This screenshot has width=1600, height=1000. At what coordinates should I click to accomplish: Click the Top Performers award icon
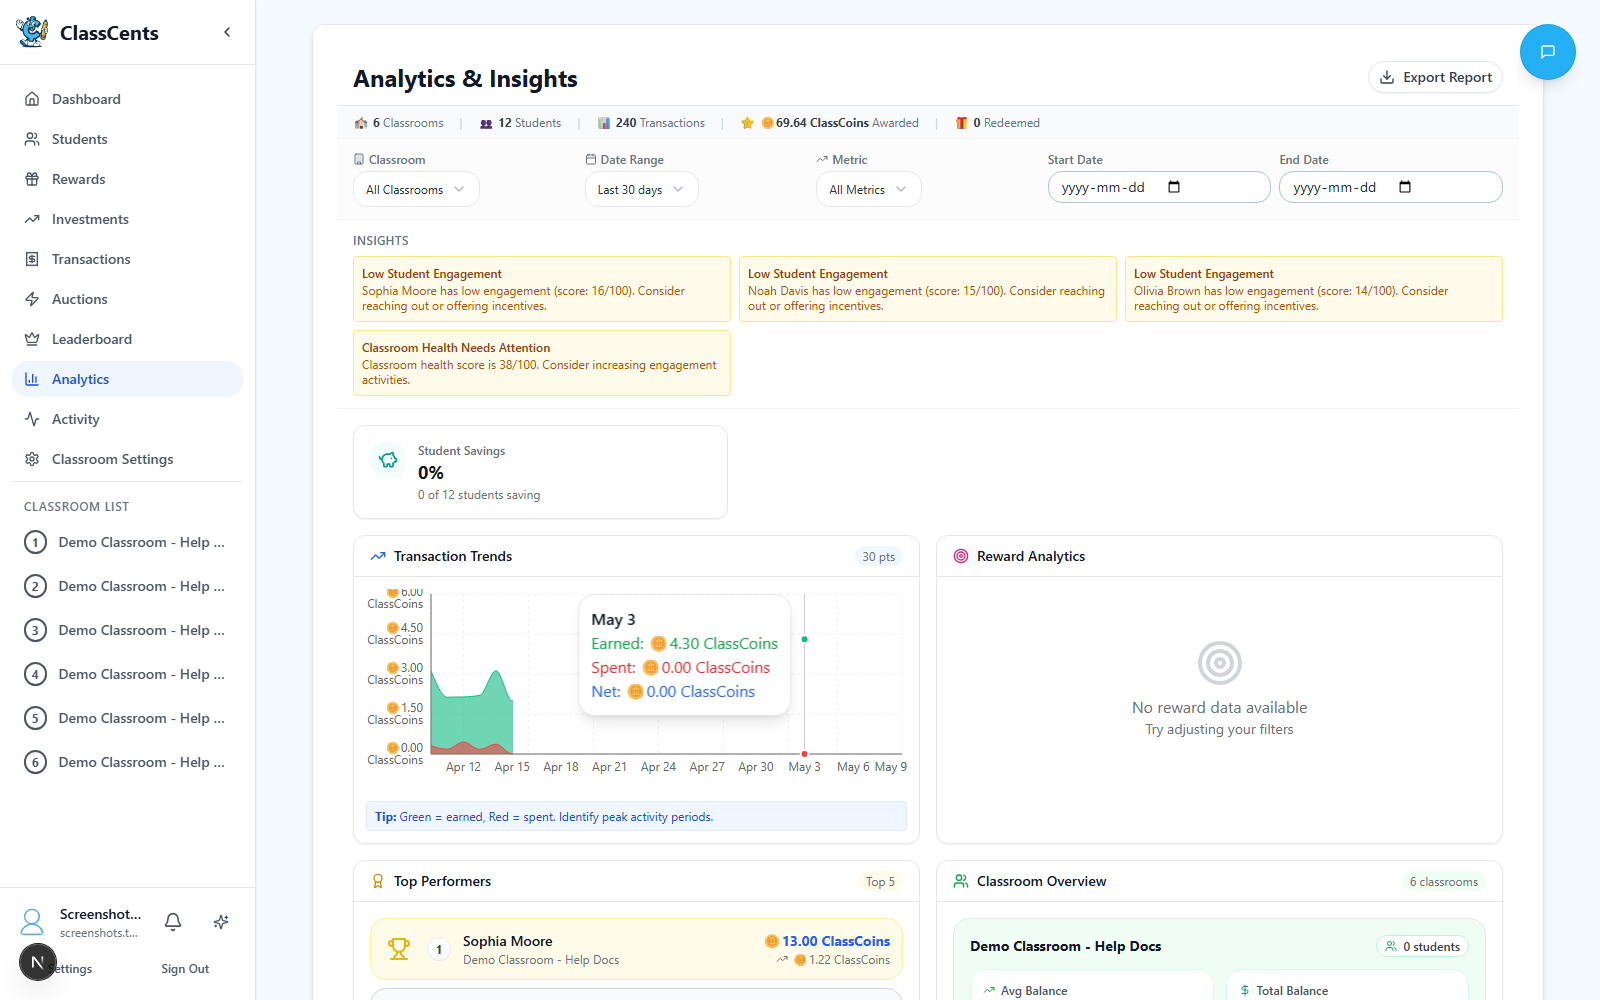[x=378, y=881]
